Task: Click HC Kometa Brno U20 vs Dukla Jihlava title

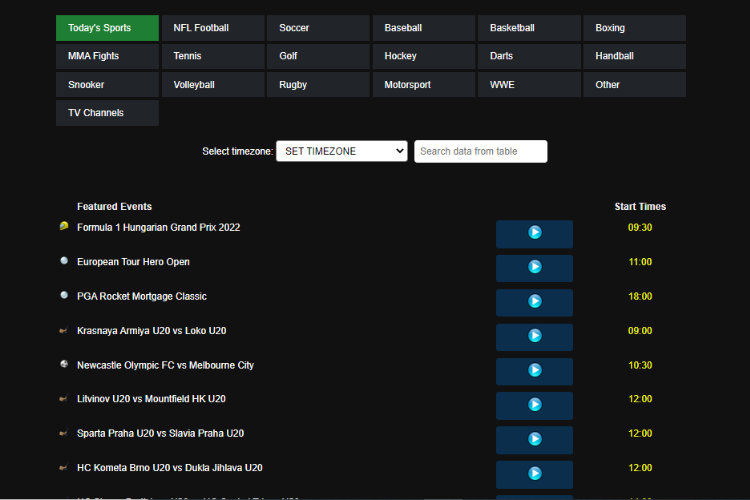Action: pos(169,468)
